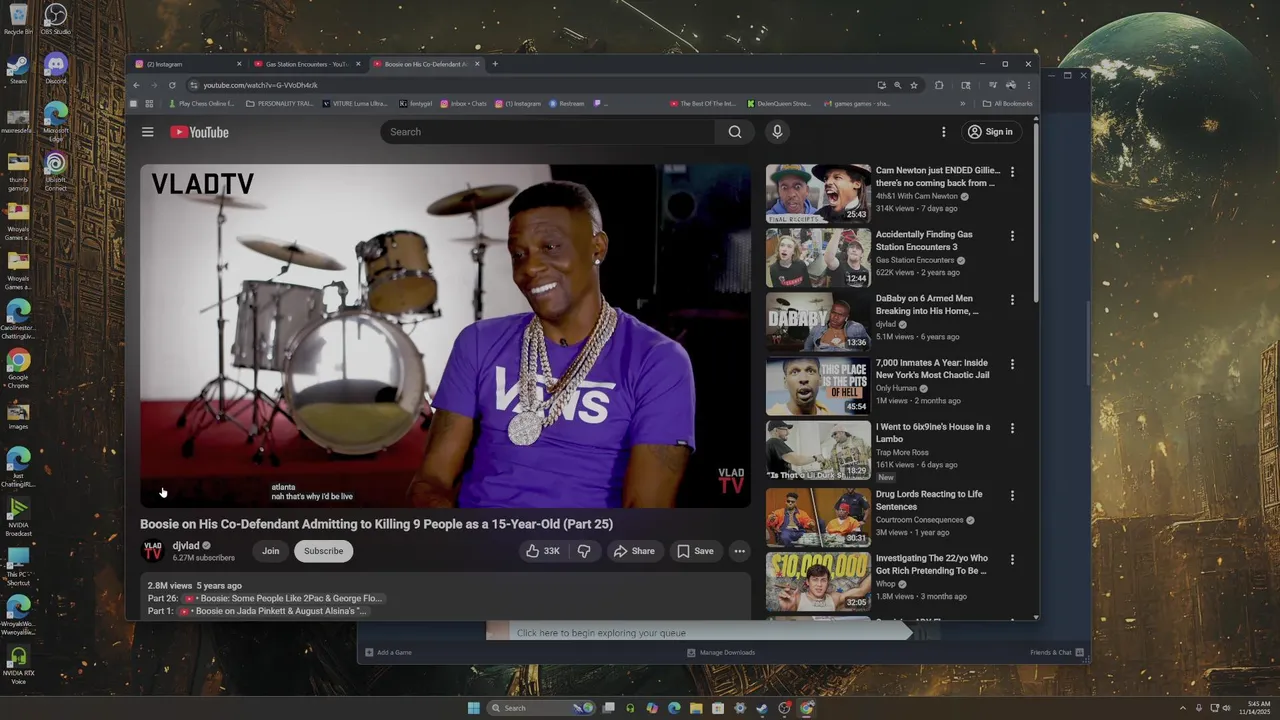Expand hidden bookmarks overflow chevron
This screenshot has width=1280, height=720.
tap(963, 103)
